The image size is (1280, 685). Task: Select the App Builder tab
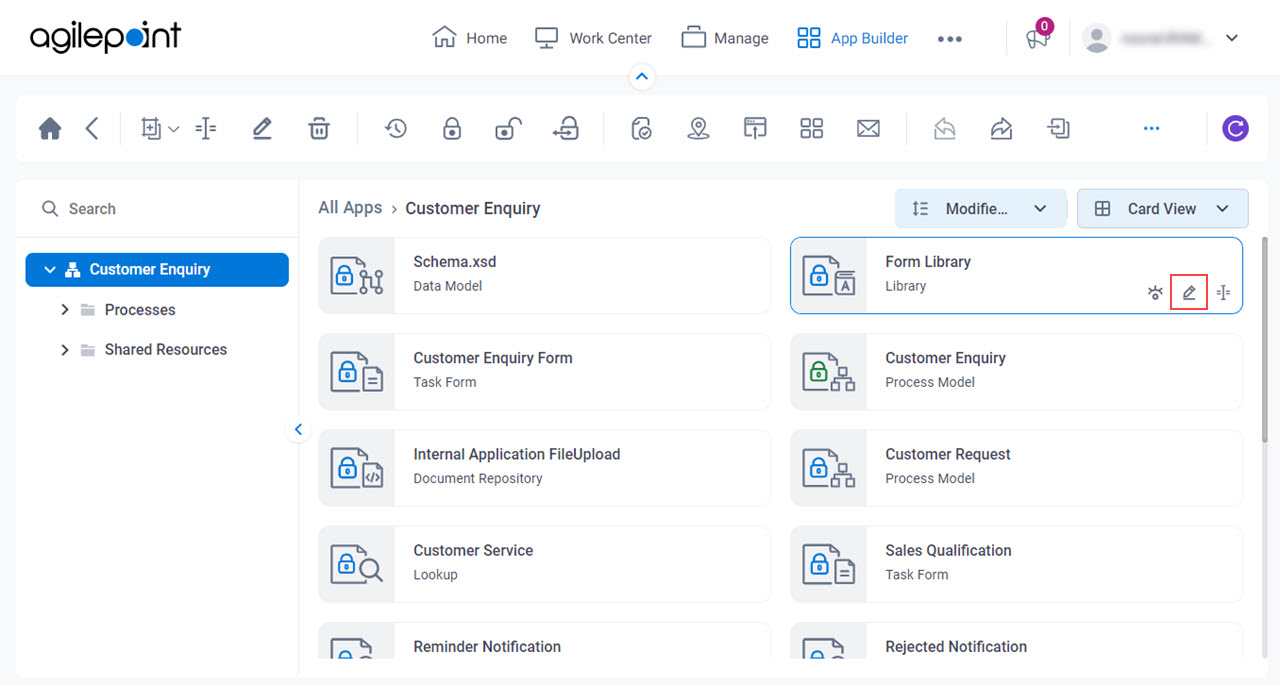tap(852, 38)
